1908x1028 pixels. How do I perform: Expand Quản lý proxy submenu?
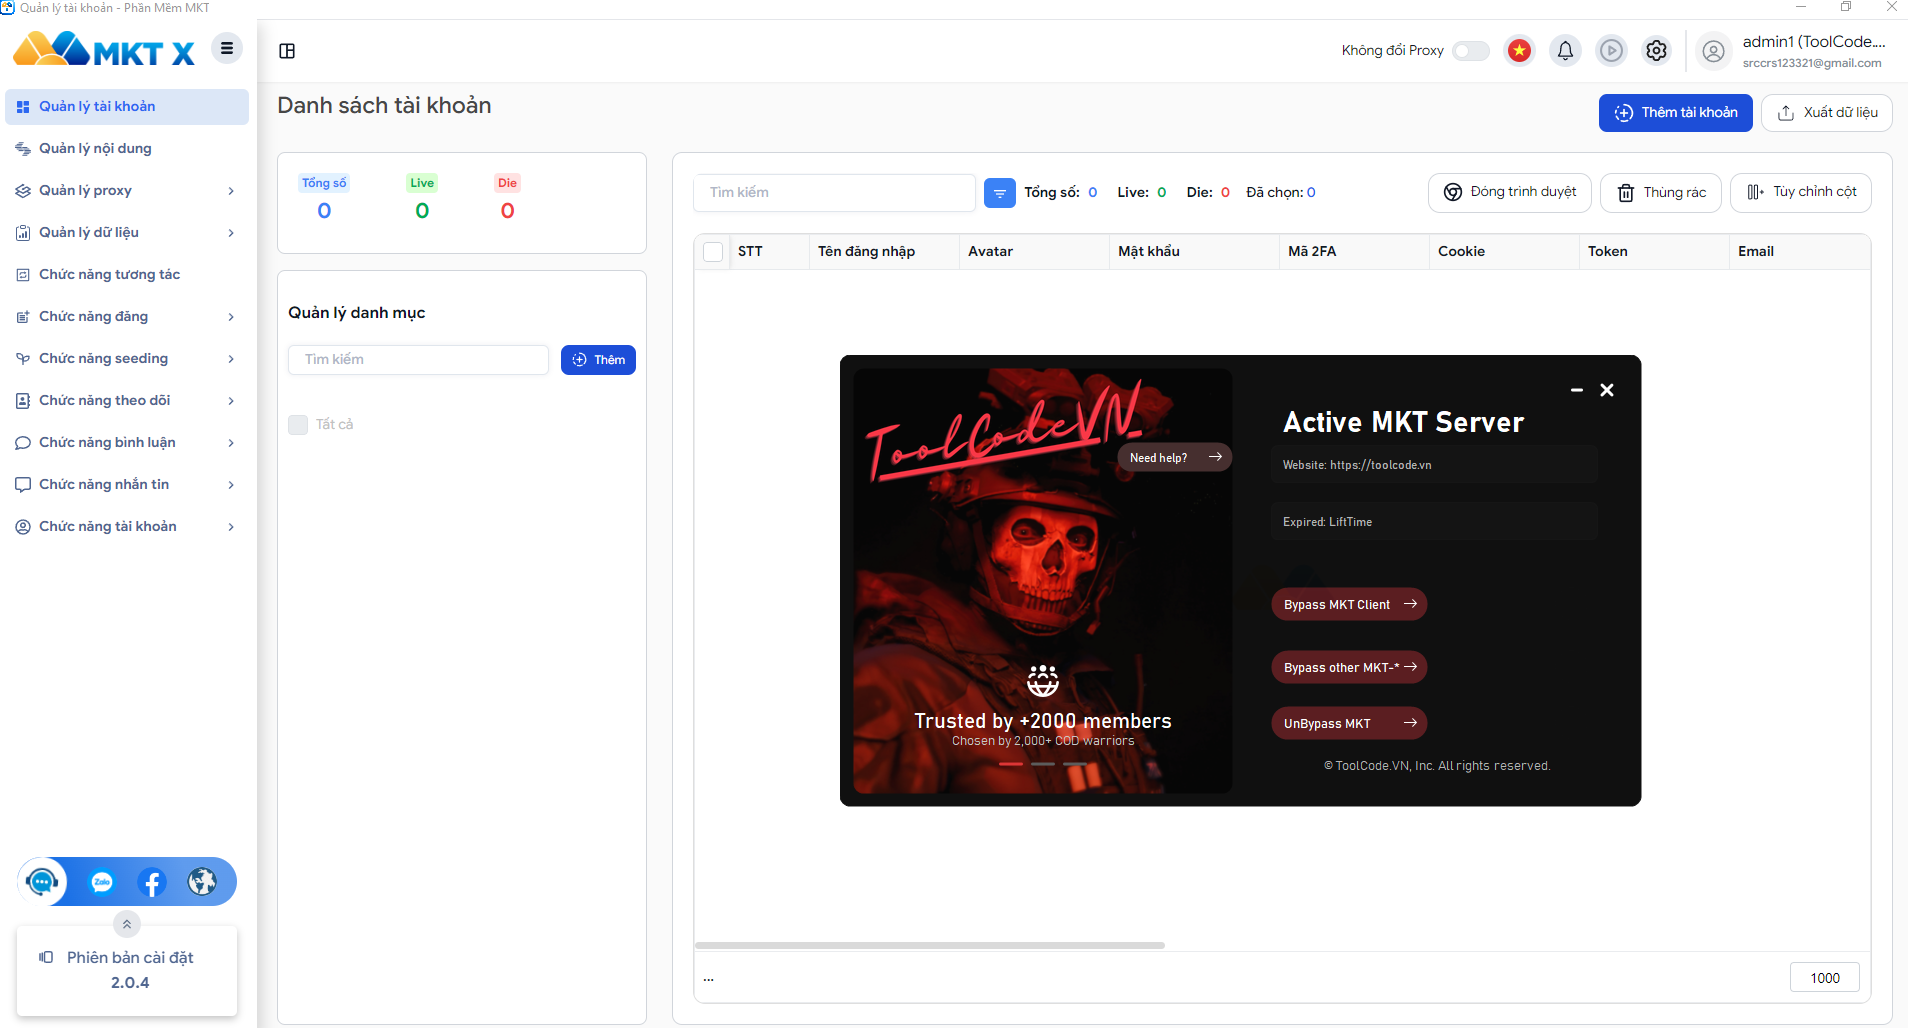[x=231, y=191]
